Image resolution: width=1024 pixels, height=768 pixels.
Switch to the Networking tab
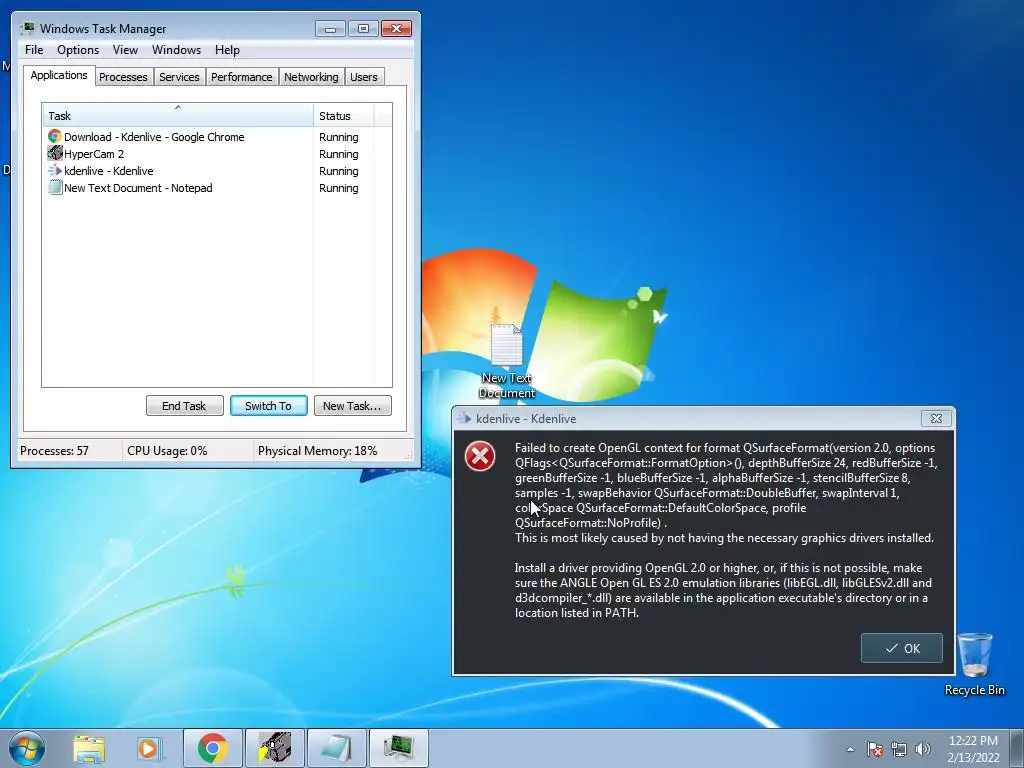tap(311, 77)
